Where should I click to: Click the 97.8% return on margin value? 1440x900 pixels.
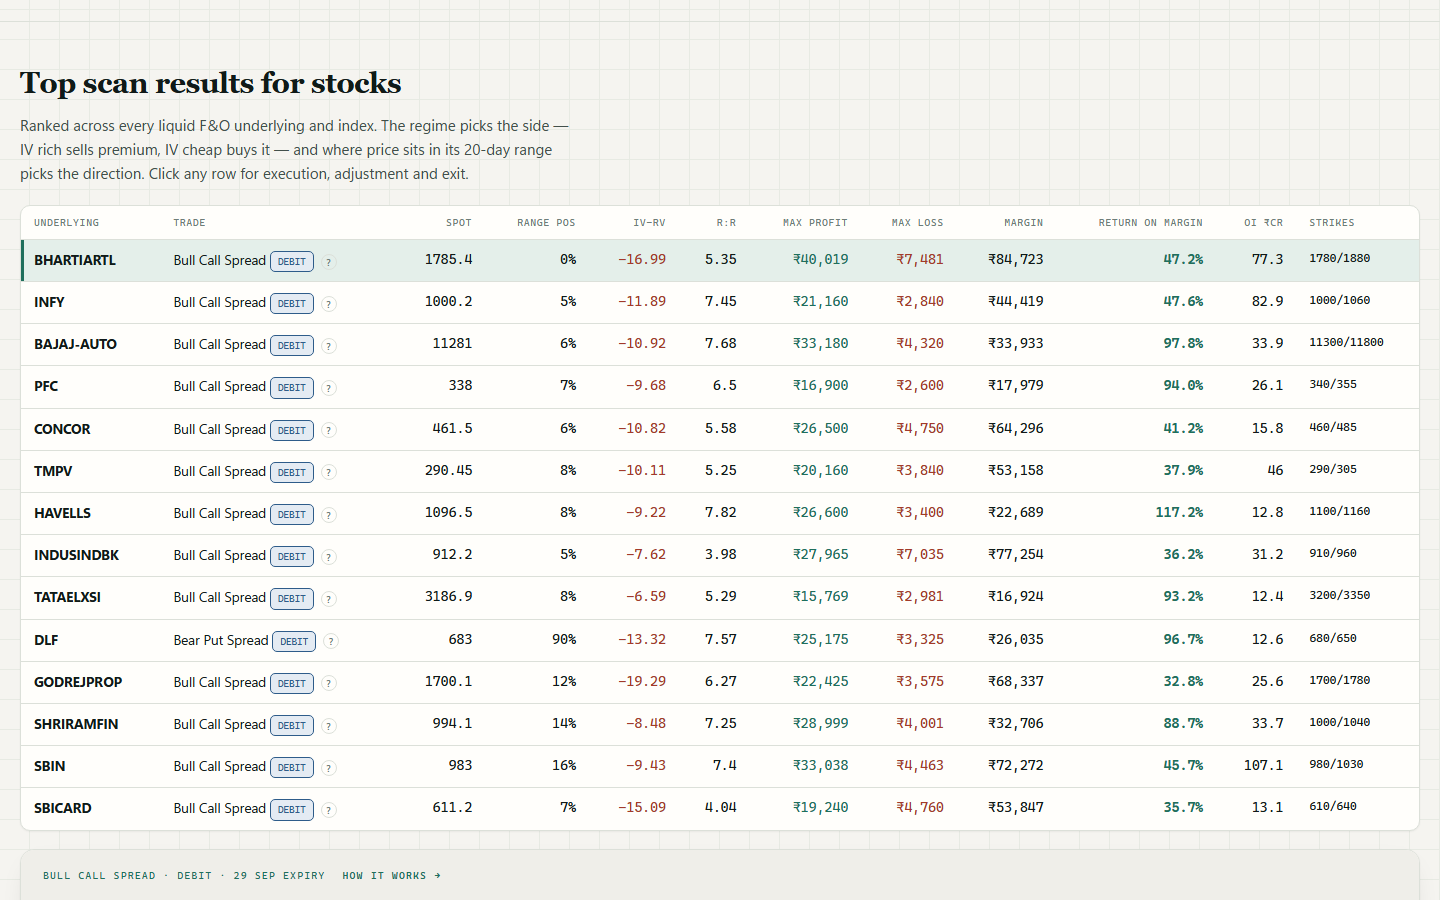tap(1183, 344)
